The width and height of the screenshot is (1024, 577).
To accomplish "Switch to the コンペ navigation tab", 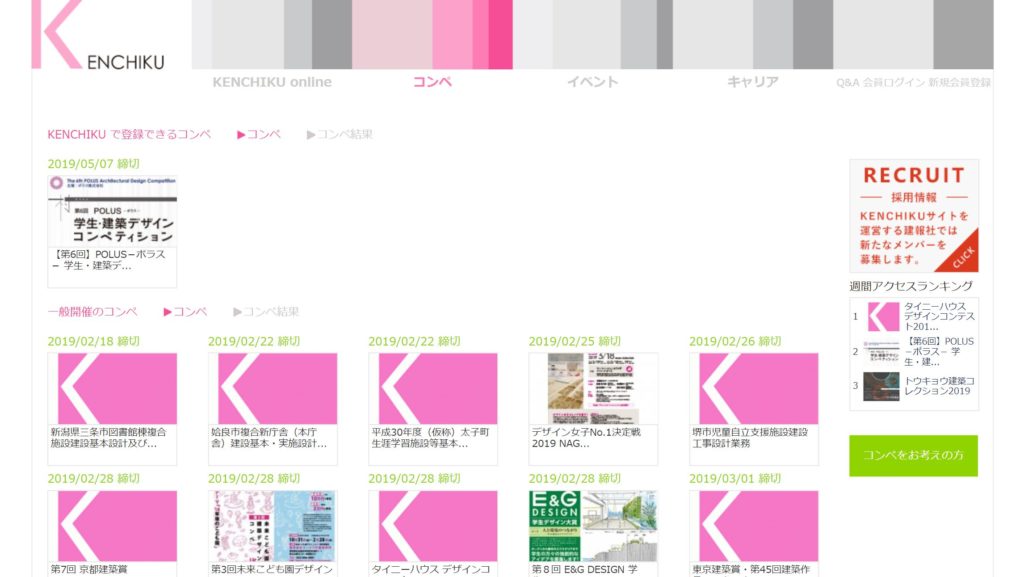I will click(x=433, y=82).
